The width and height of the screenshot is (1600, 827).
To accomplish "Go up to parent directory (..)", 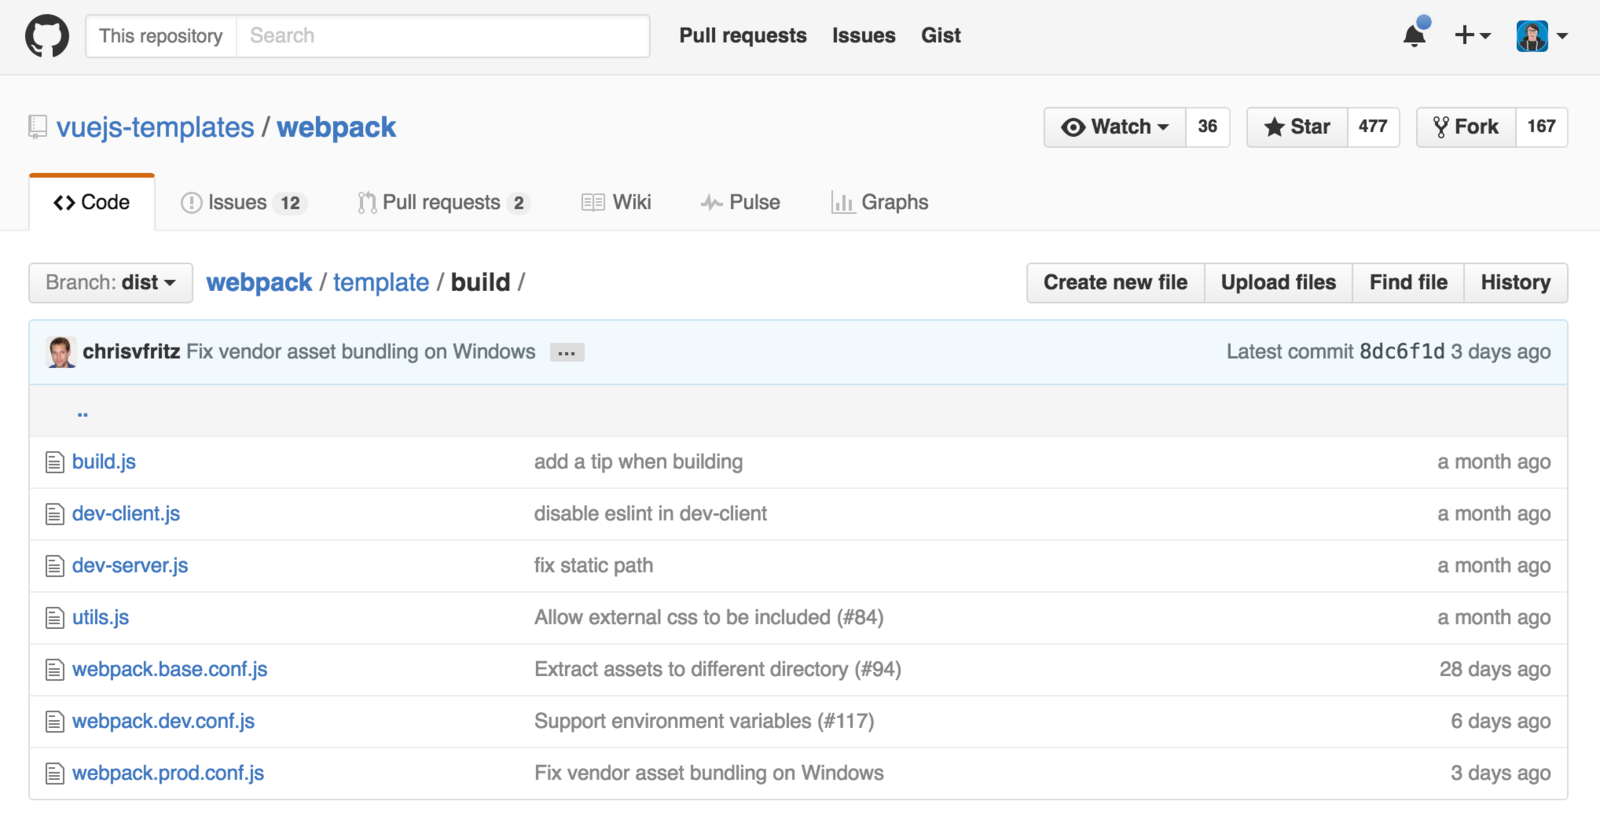I will point(82,411).
